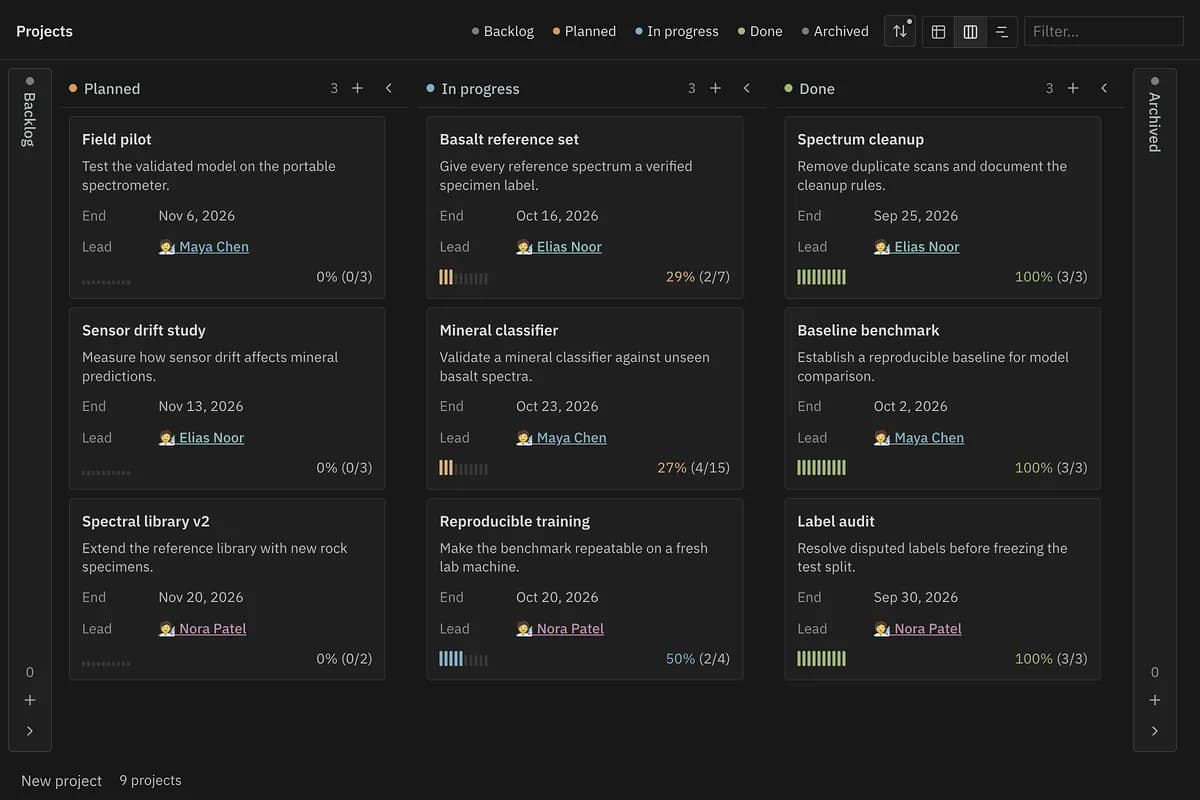Viewport: 1200px width, 800px height.
Task: Switch to table view layout
Action: tap(938, 31)
